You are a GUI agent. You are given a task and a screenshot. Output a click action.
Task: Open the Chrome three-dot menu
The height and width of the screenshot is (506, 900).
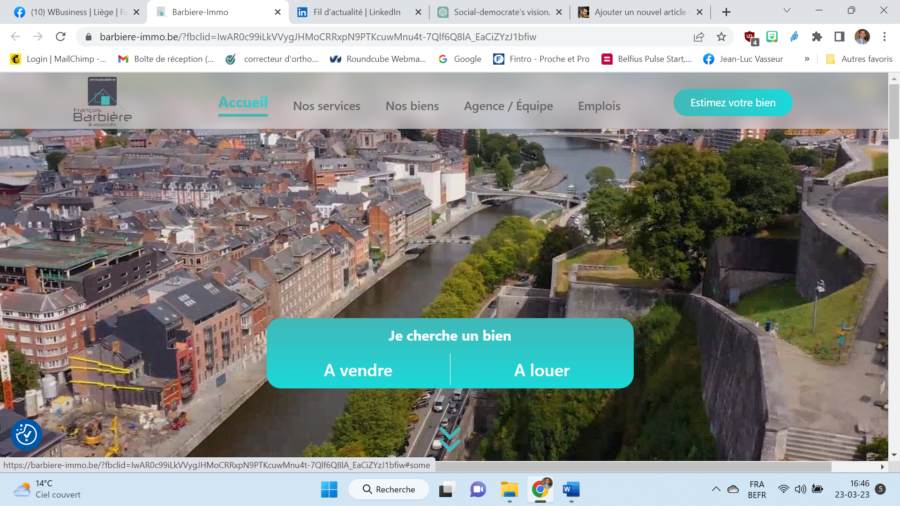[x=885, y=37]
